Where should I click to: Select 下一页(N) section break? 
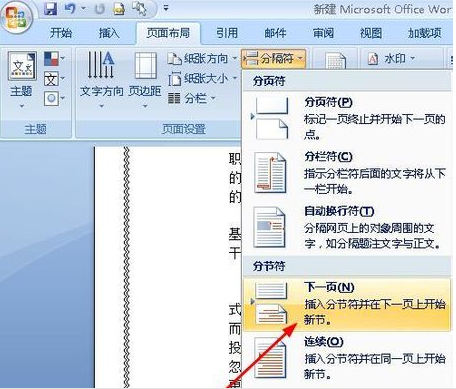tap(347, 304)
